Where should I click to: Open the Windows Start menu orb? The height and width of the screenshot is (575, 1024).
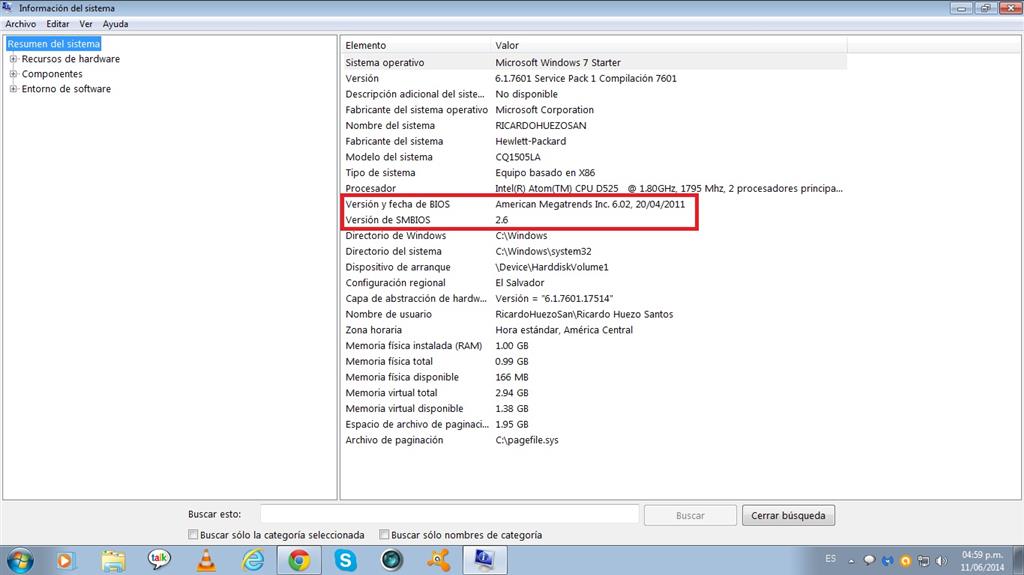tap(20, 561)
